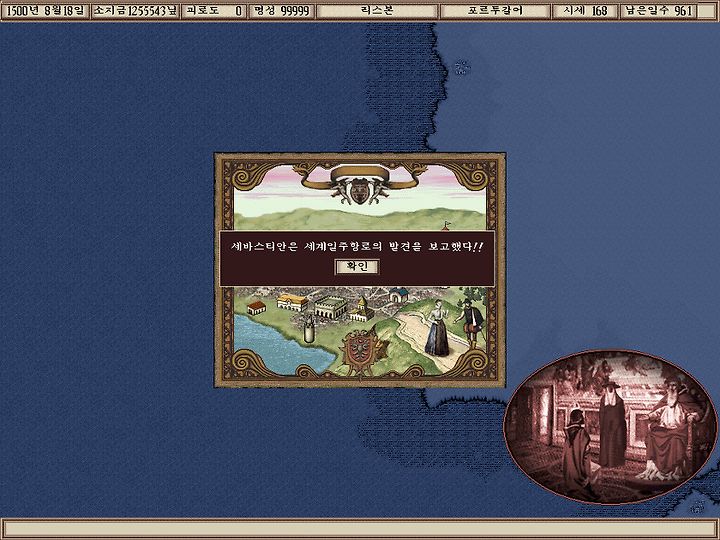Select the empty message bar at the bottom
The image size is (720, 540).
tap(360, 529)
